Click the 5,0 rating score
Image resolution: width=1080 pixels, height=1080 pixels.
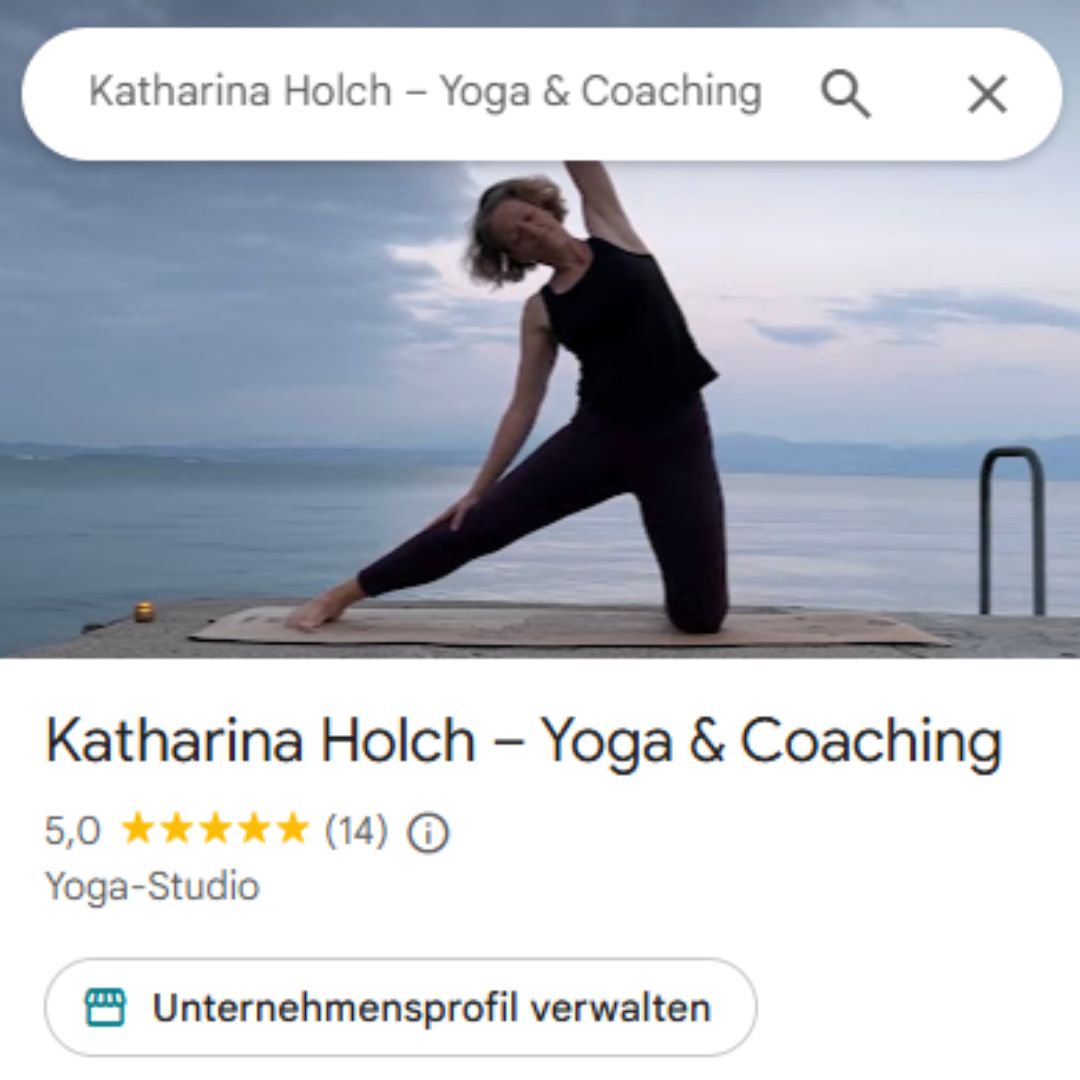tap(72, 830)
